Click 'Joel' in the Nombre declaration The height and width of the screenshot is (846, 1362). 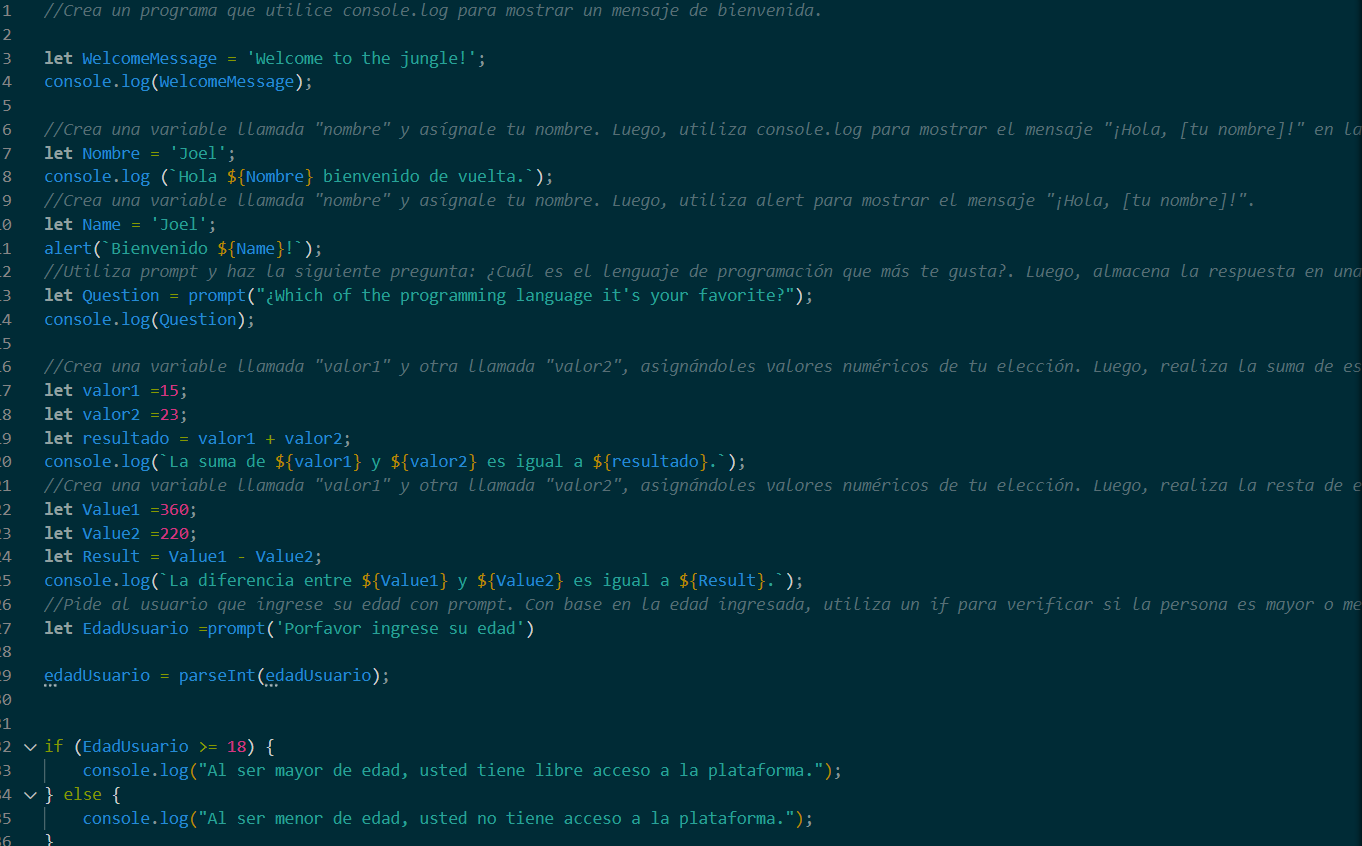(197, 153)
